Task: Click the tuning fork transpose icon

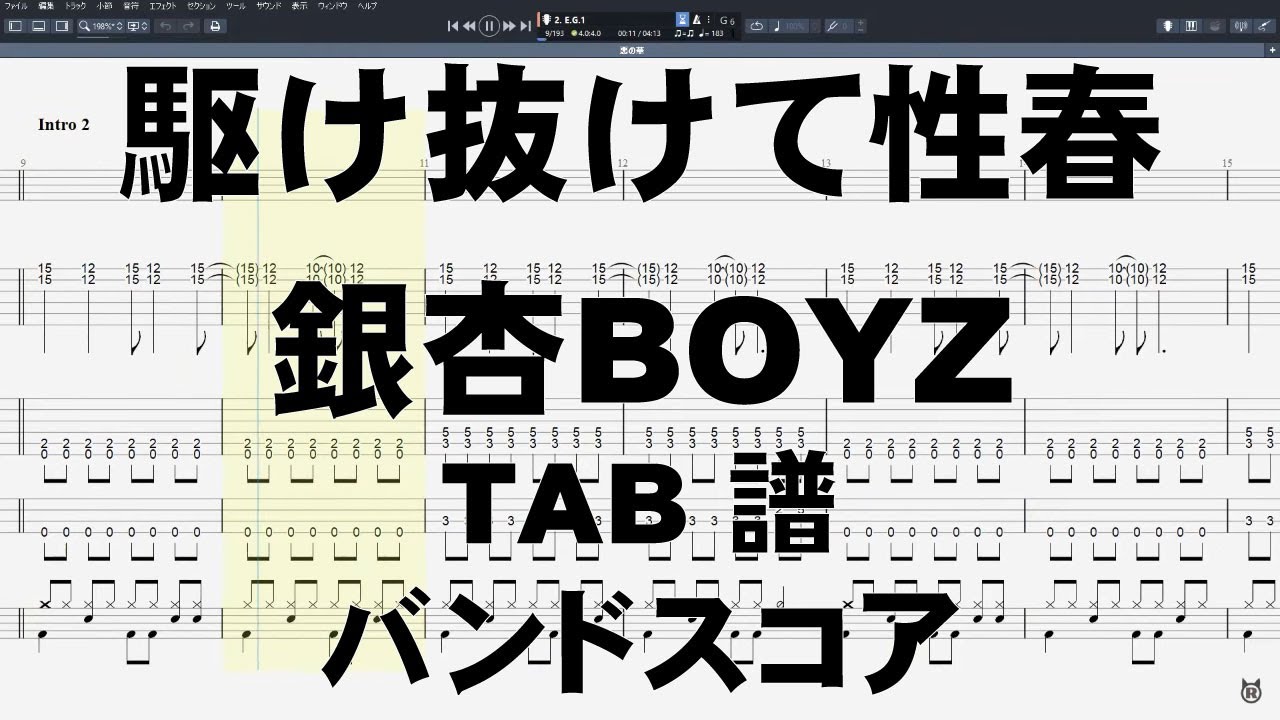Action: [833, 26]
